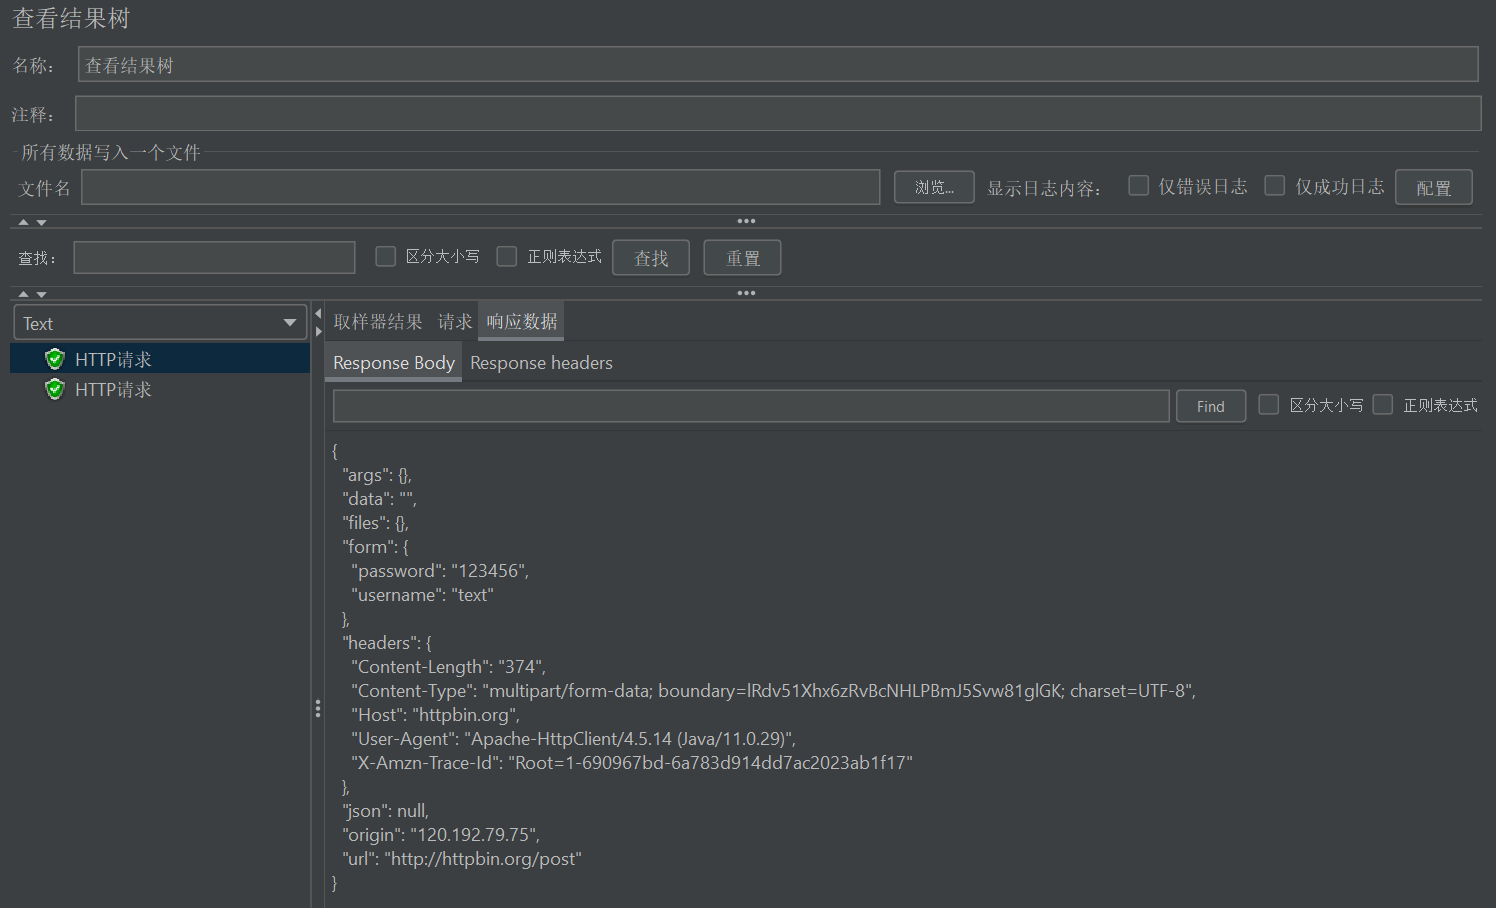1496x908 pixels.
Task: Click the "password": "123456" line
Action: coord(440,571)
